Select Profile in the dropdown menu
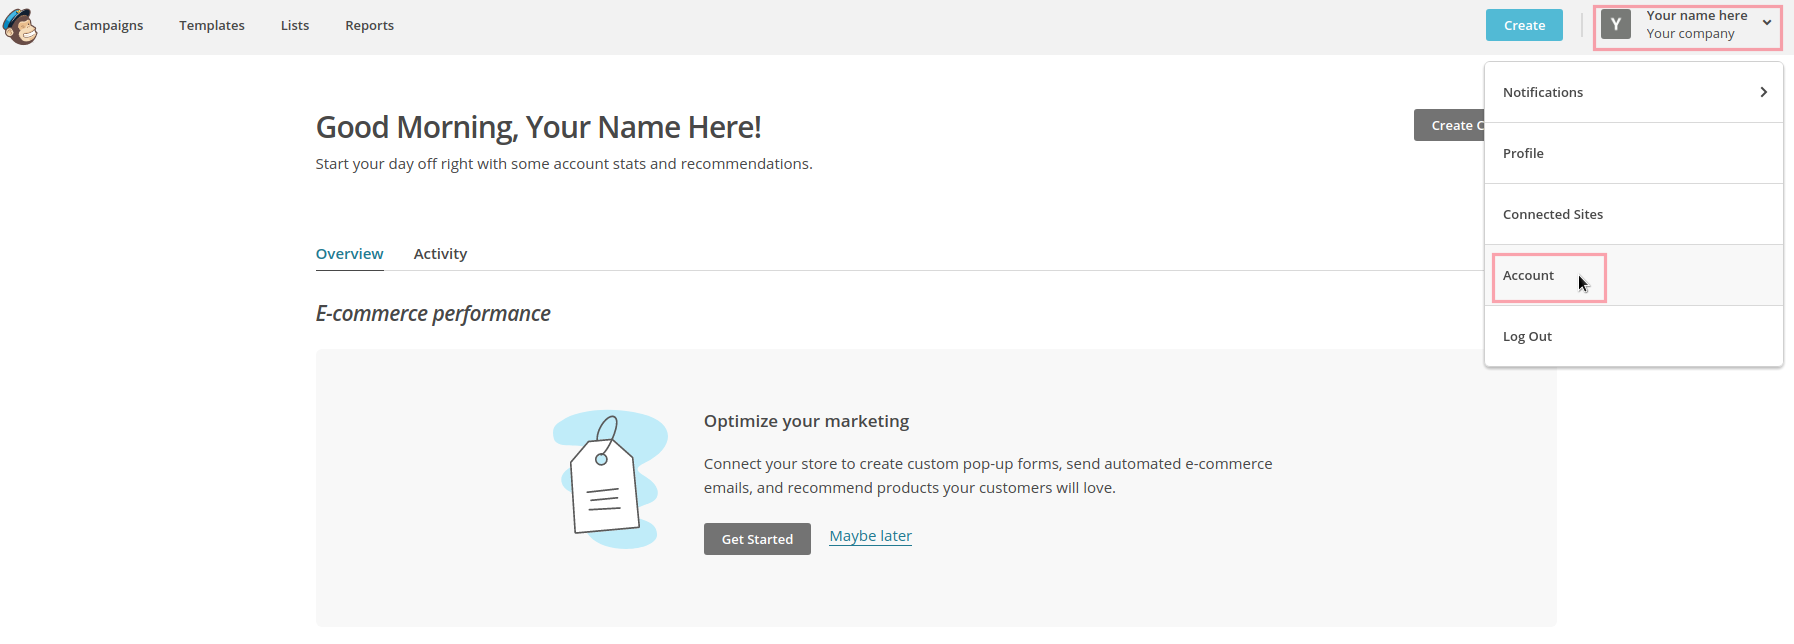 coord(1634,153)
